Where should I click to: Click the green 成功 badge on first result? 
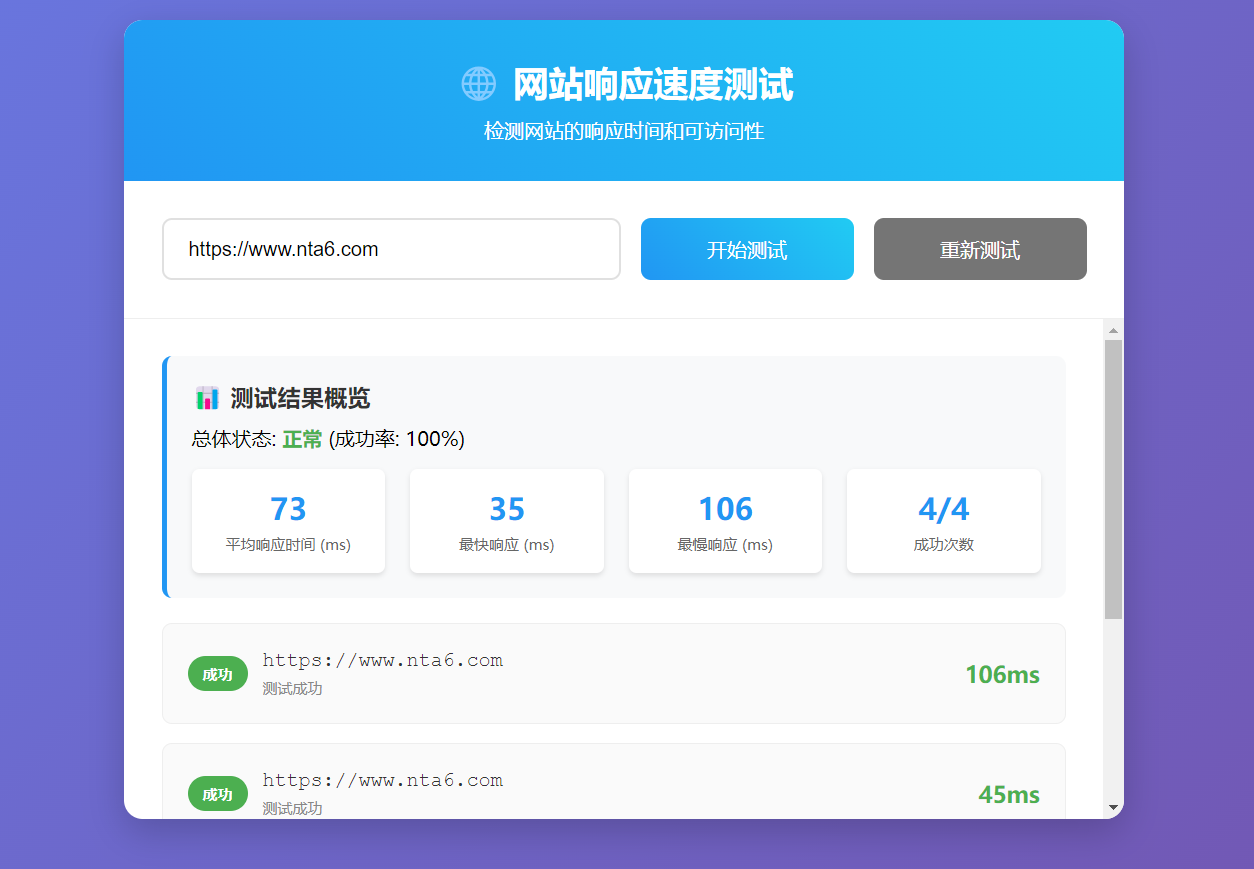(217, 673)
